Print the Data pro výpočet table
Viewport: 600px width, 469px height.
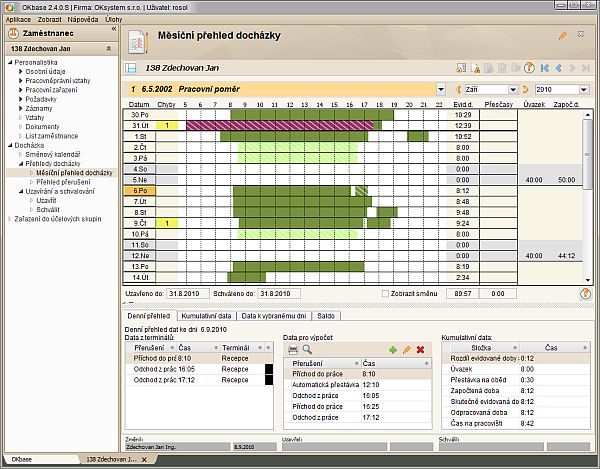pyautogui.click(x=293, y=349)
